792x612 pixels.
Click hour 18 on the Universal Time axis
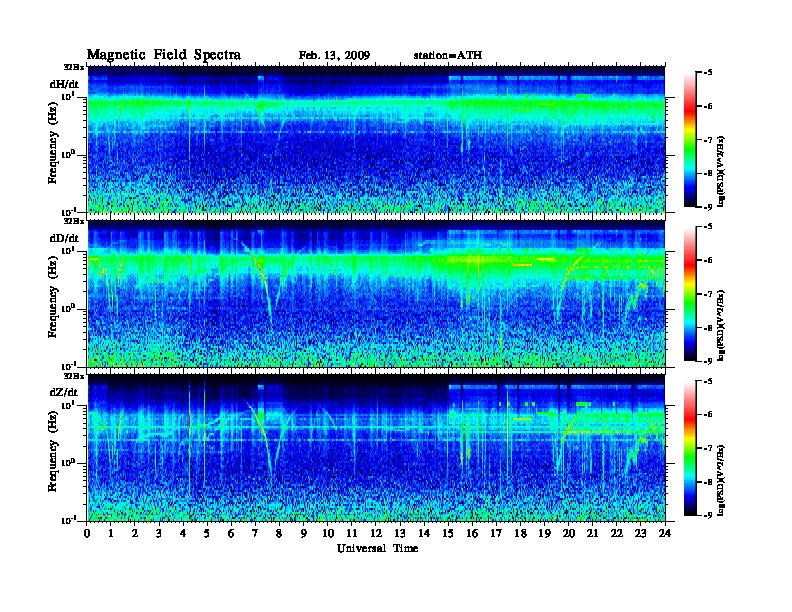coord(520,533)
